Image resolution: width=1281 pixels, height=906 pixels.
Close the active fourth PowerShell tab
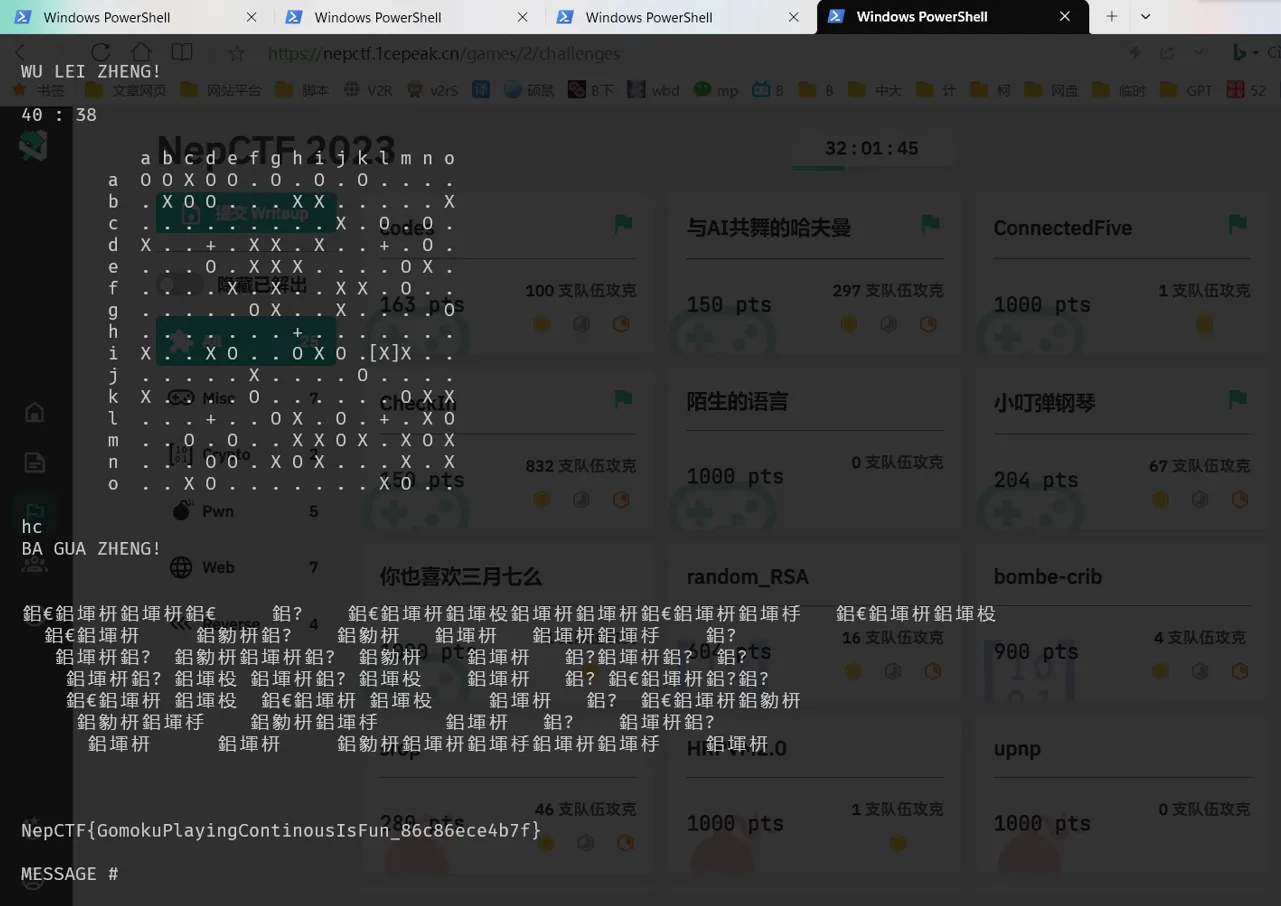(1064, 17)
